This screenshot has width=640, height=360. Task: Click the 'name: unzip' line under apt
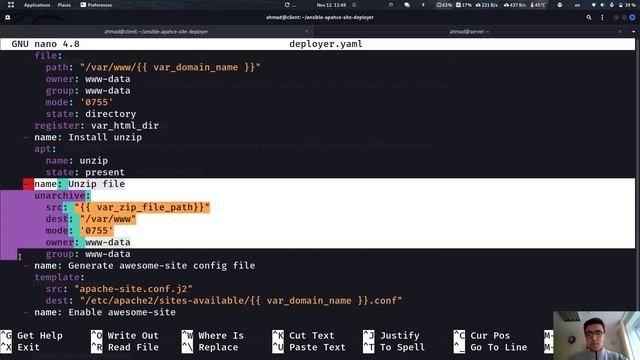77,160
